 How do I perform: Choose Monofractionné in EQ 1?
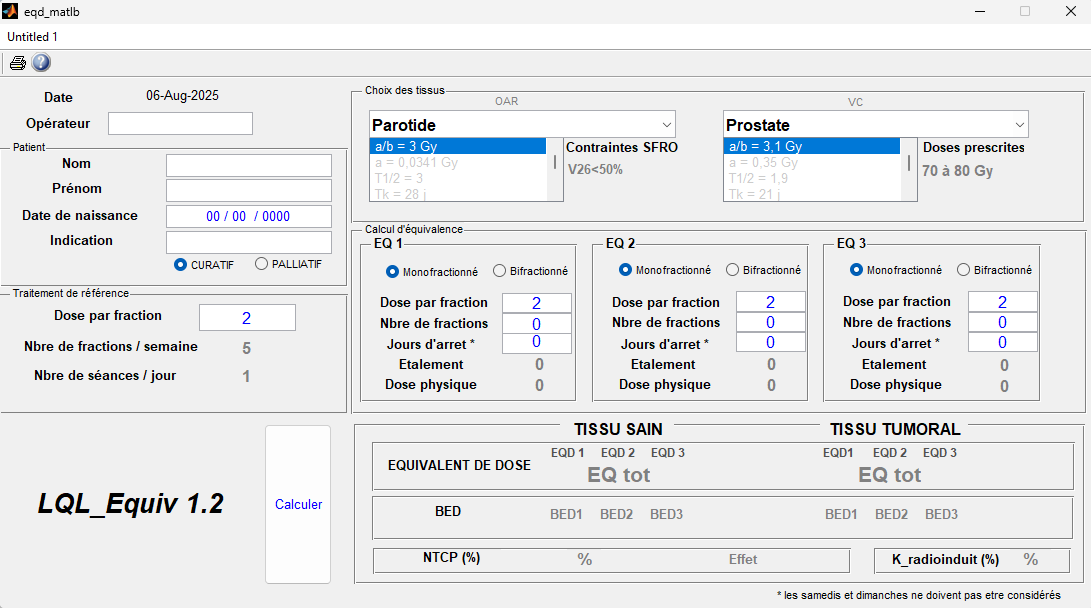(x=392, y=271)
